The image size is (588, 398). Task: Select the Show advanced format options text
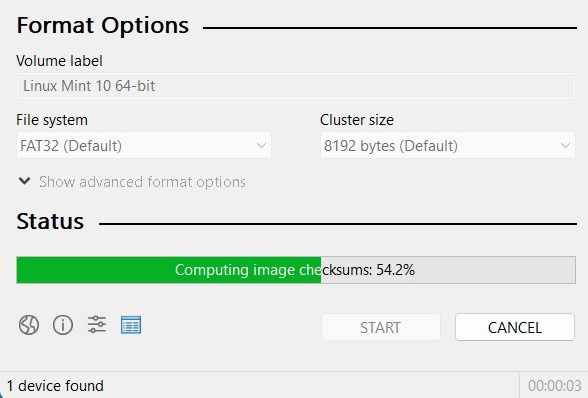142,182
